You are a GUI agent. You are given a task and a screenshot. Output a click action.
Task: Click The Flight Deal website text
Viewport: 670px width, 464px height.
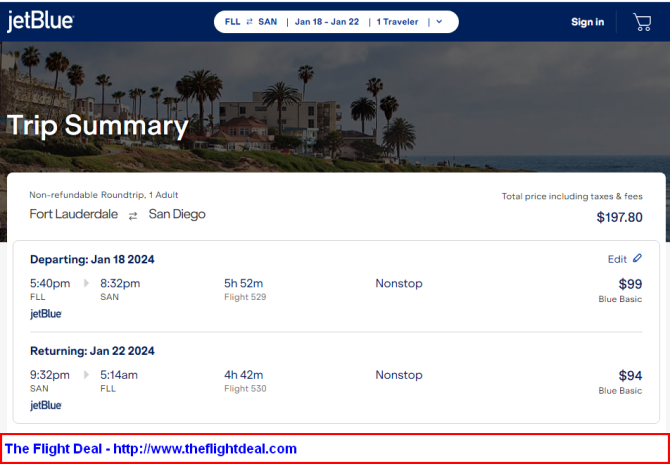coord(151,449)
